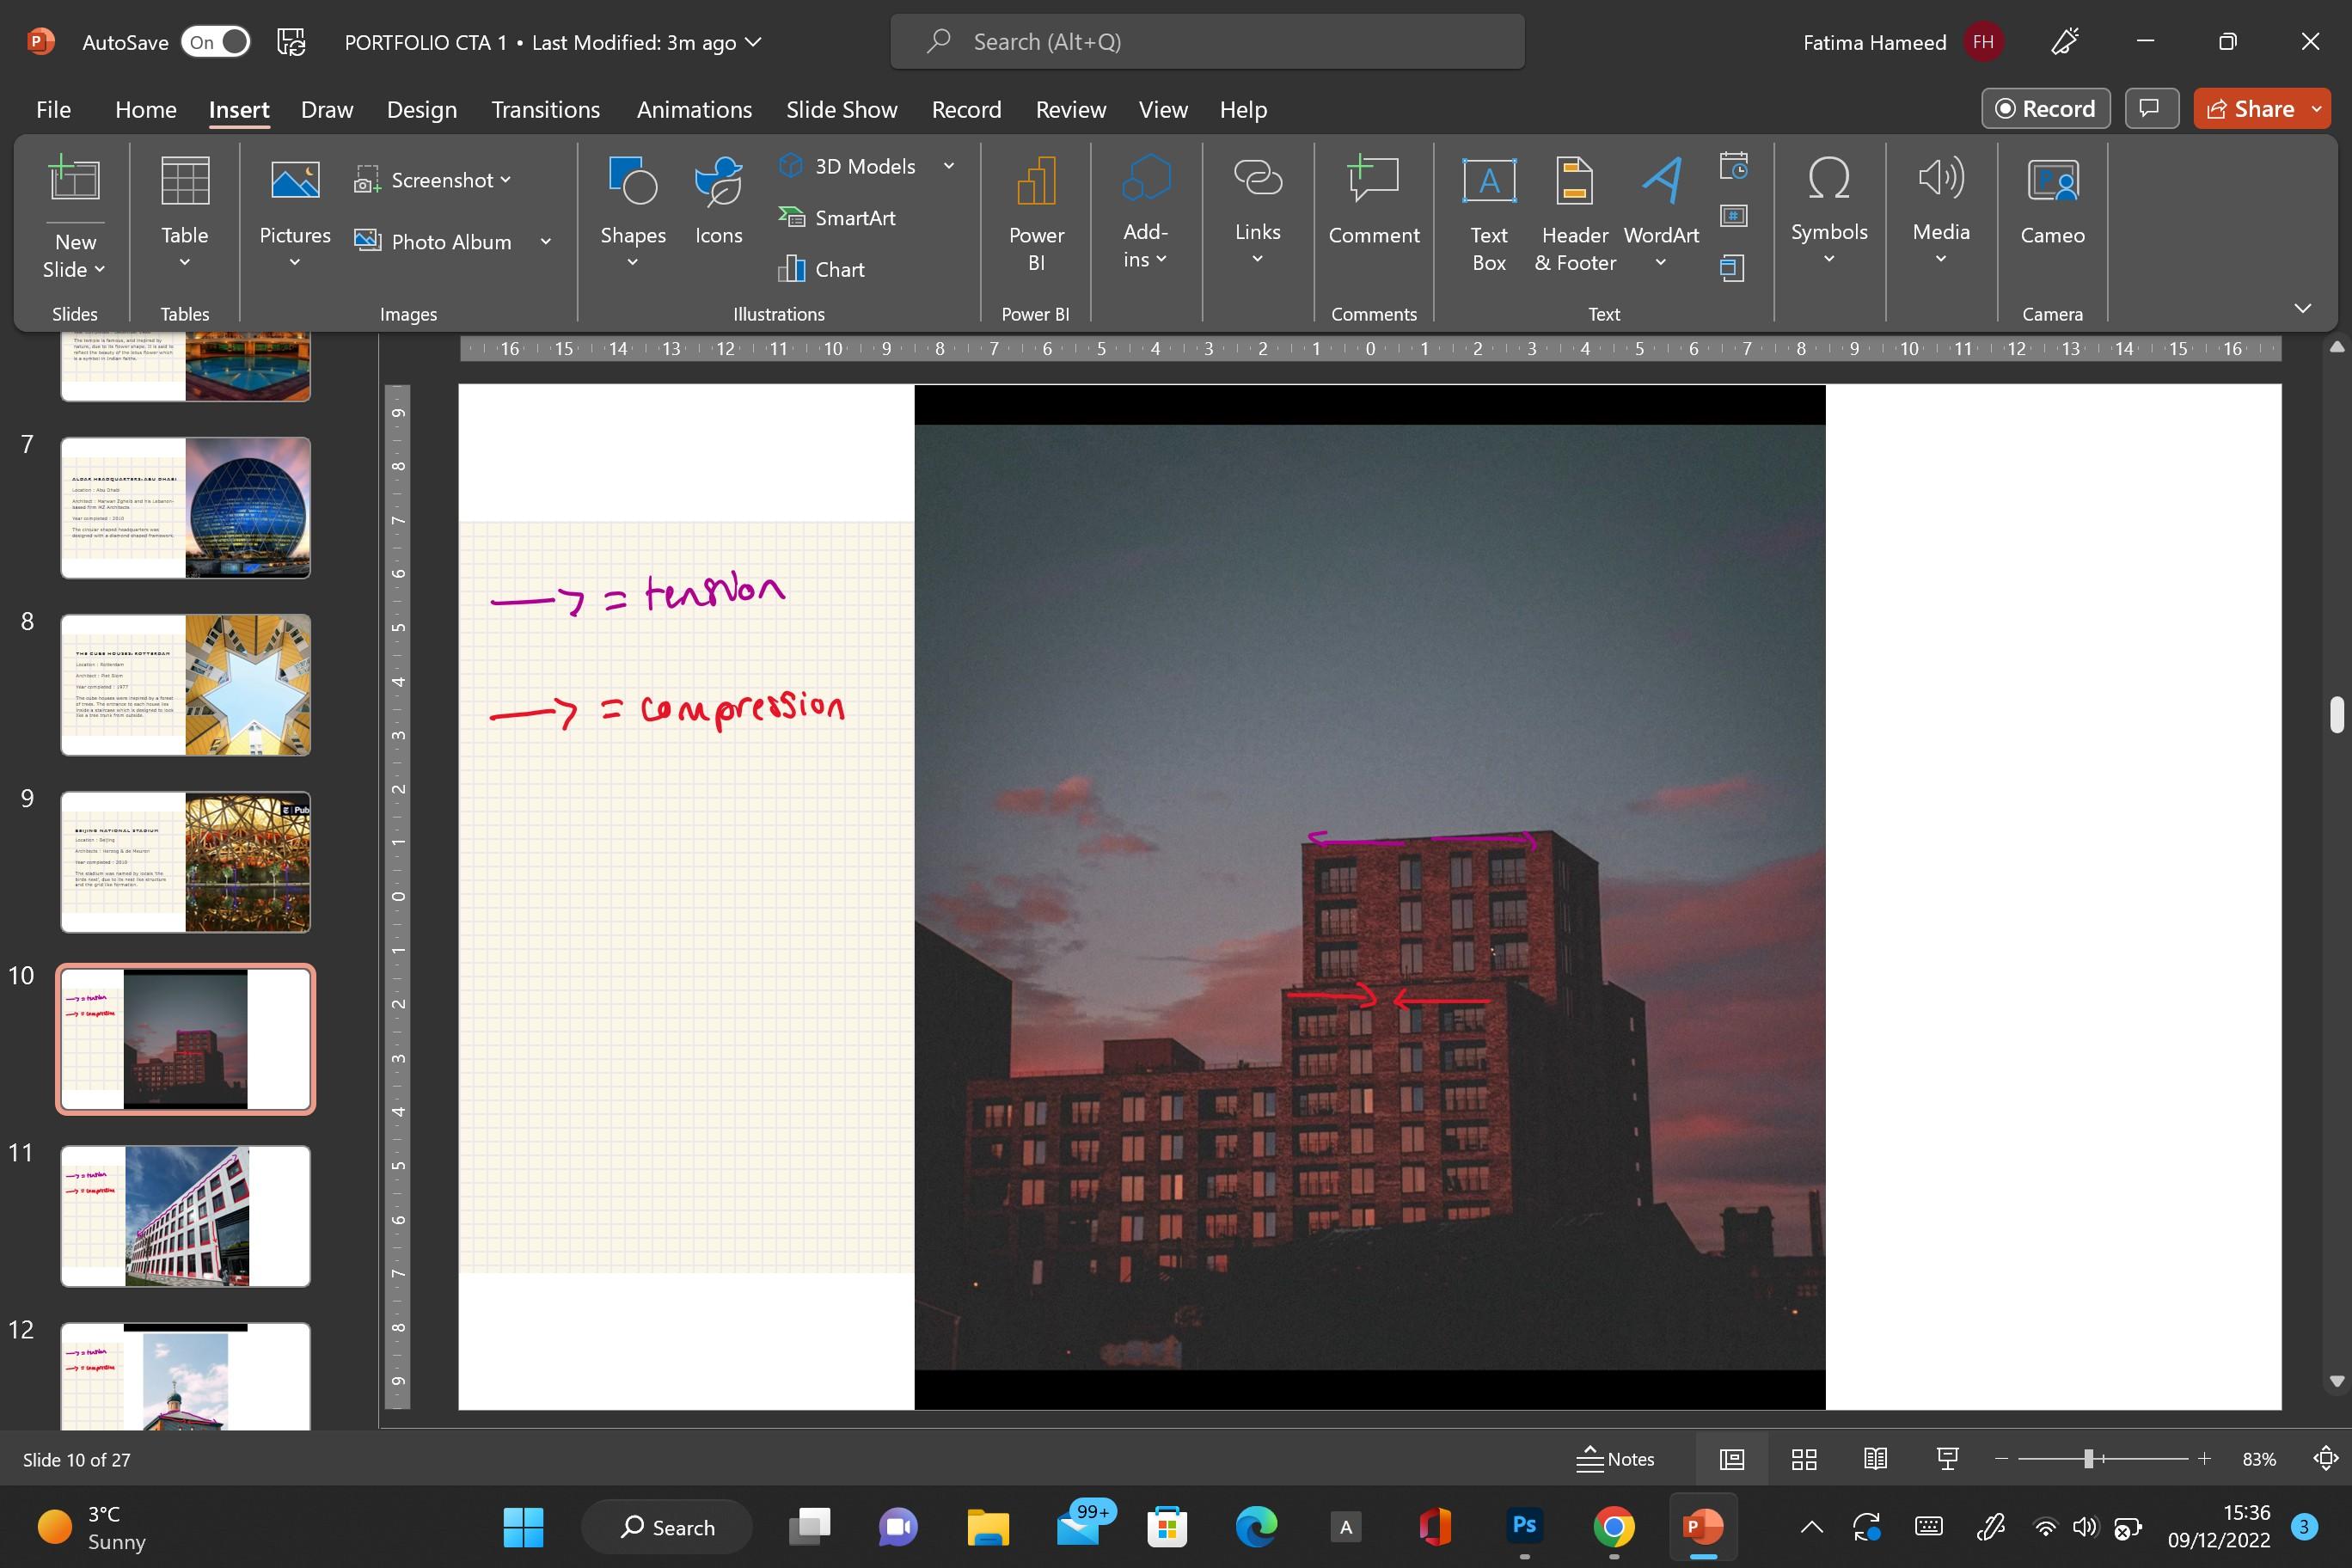Viewport: 2352px width, 1568px height.
Task: Toggle the AutoSave switch
Action: [x=216, y=42]
